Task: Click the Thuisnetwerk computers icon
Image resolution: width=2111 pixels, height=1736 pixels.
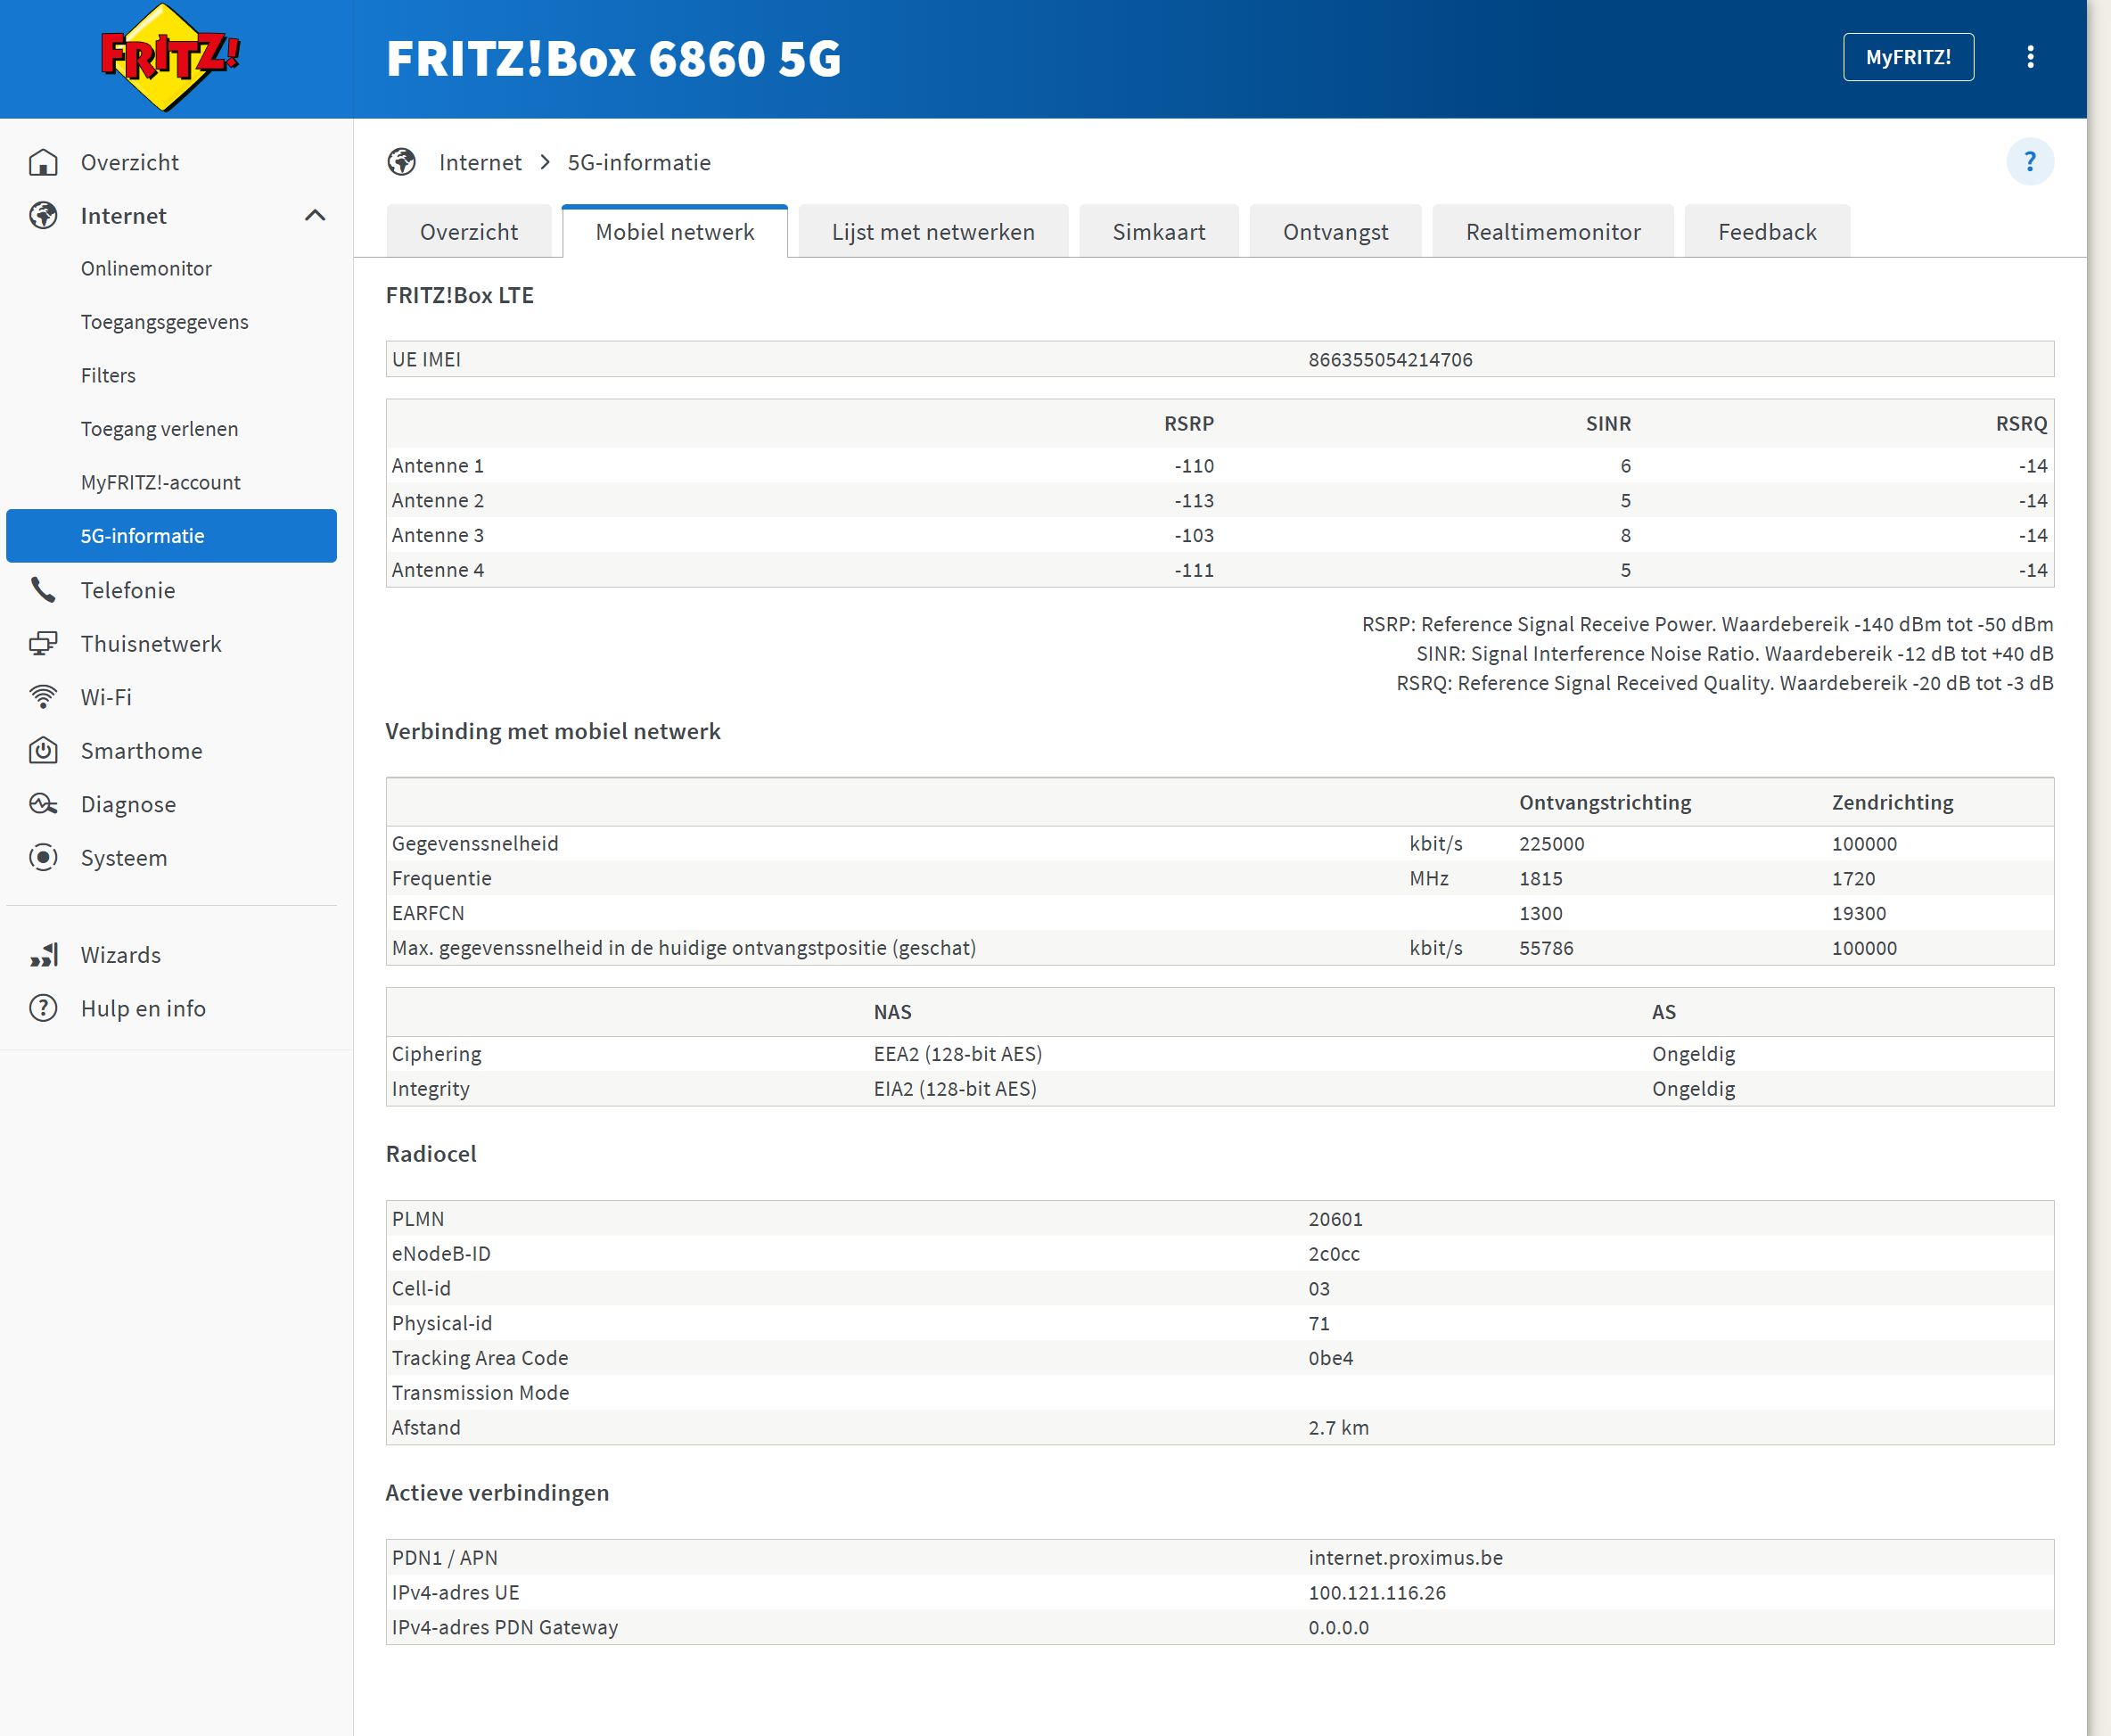Action: click(43, 644)
